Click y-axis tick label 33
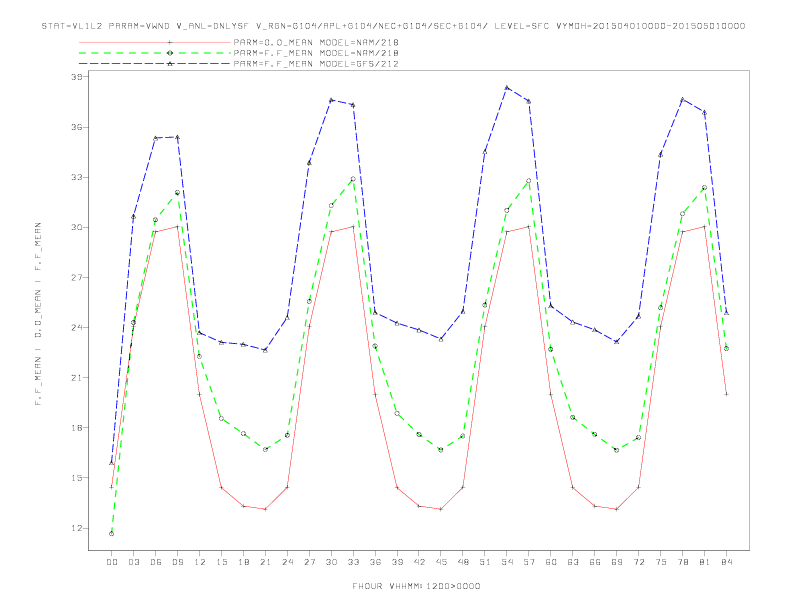Image resolution: width=792 pixels, height=612 pixels. 77,177
